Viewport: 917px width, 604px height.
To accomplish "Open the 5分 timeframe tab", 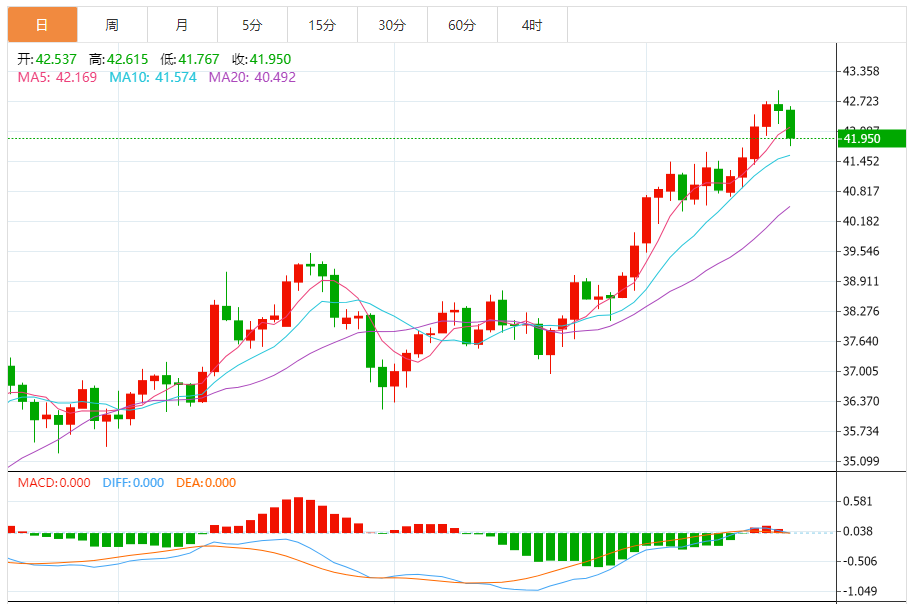I will 253,25.
